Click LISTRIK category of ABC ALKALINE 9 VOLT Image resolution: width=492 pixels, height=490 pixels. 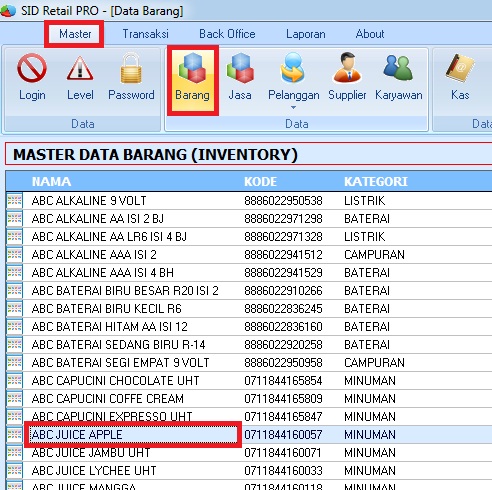pos(365,201)
